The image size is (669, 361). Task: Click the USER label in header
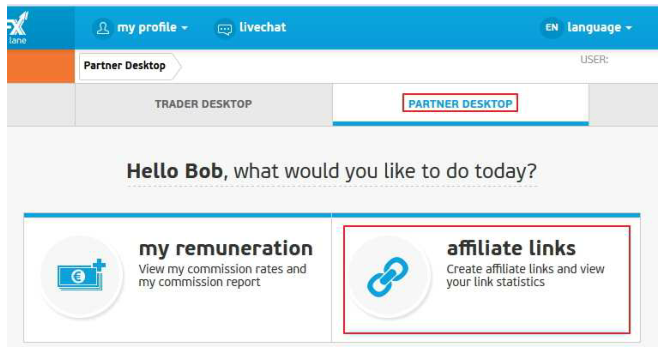(594, 59)
